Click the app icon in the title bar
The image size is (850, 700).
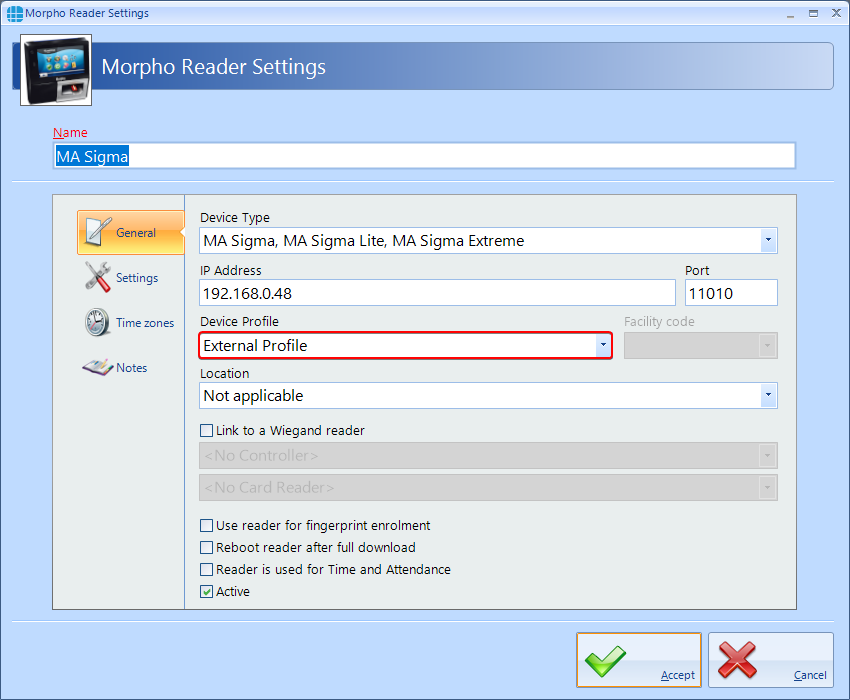(x=15, y=14)
